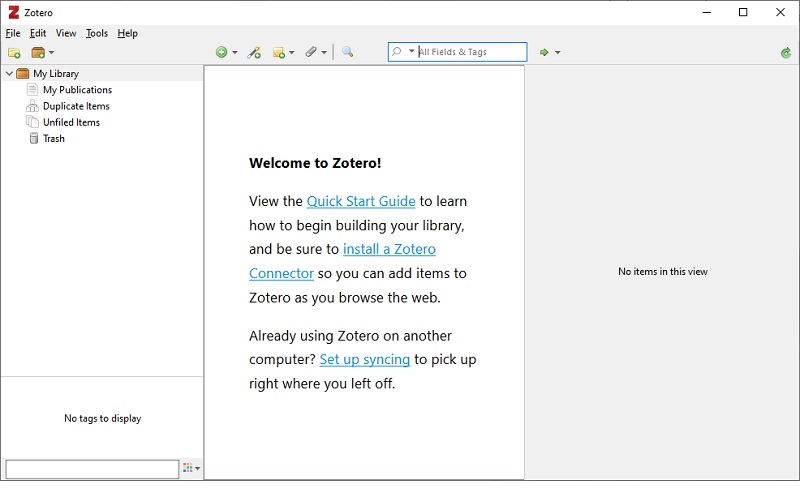Click the Advanced Search magnifier icon

tap(347, 52)
